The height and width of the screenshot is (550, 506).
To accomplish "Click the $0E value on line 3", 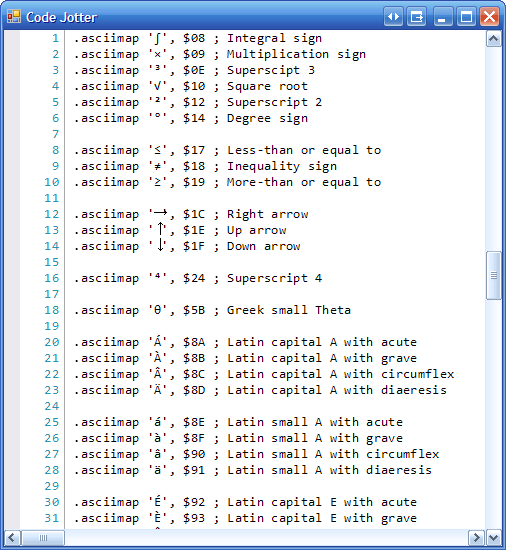I will pos(194,71).
